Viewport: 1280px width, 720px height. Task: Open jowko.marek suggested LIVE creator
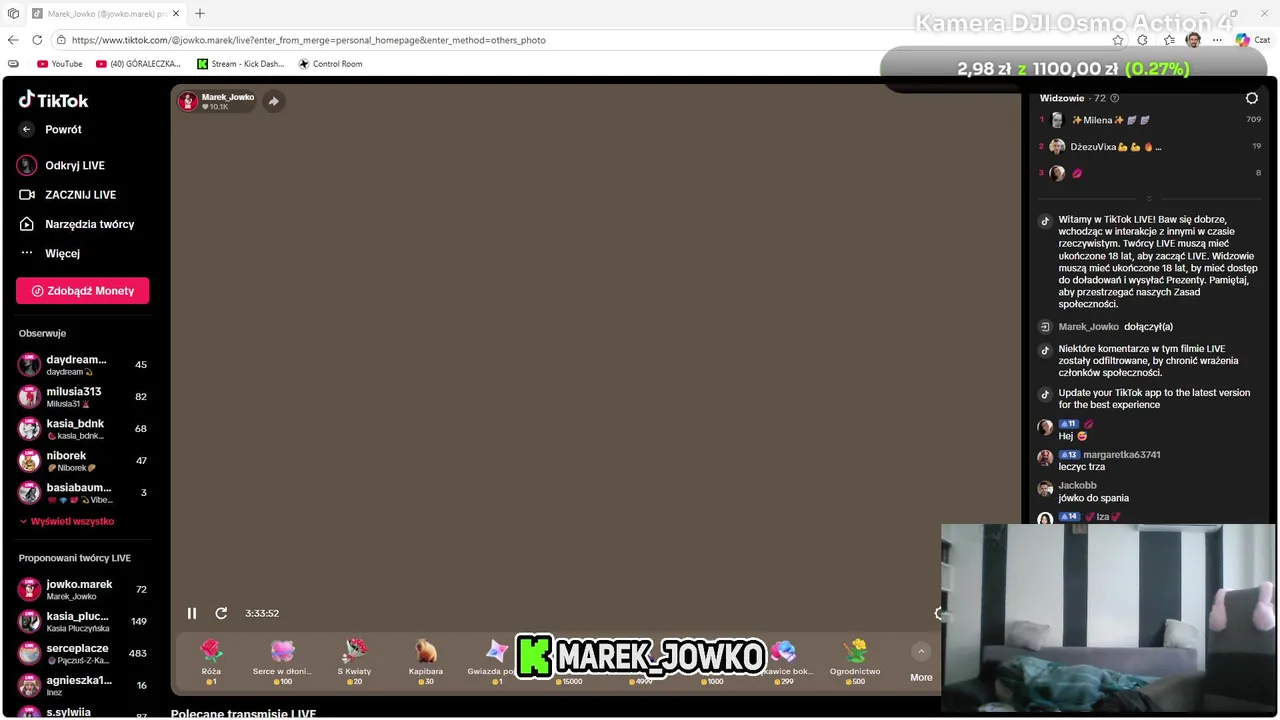click(82, 590)
